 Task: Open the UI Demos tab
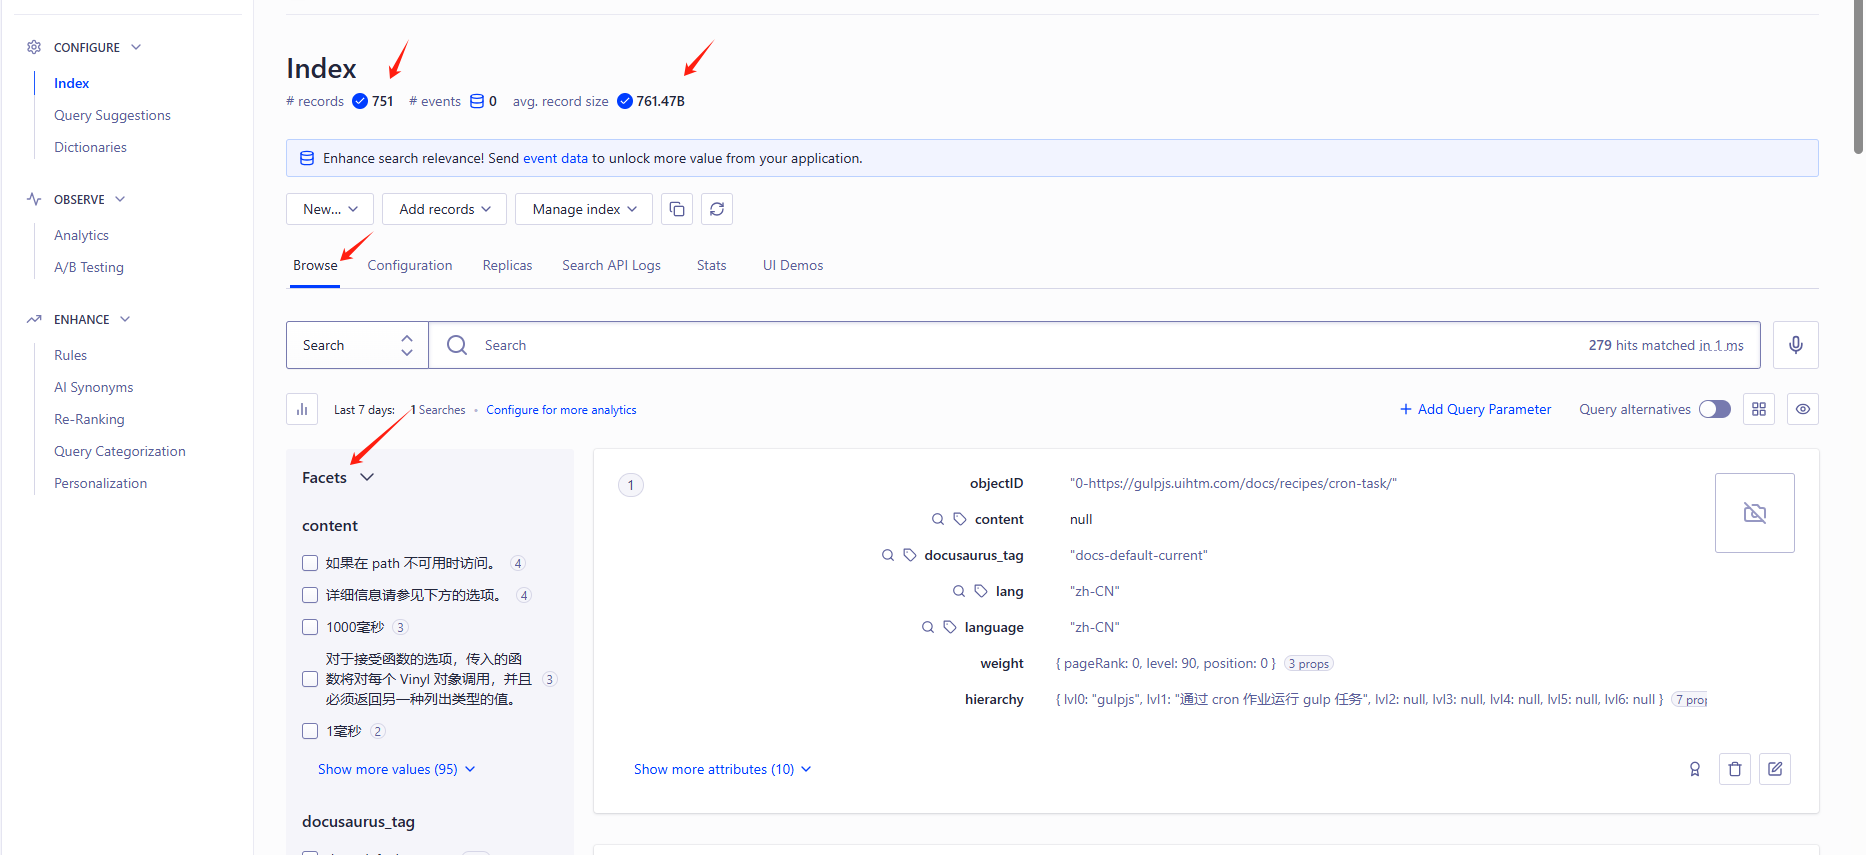[x=793, y=265]
